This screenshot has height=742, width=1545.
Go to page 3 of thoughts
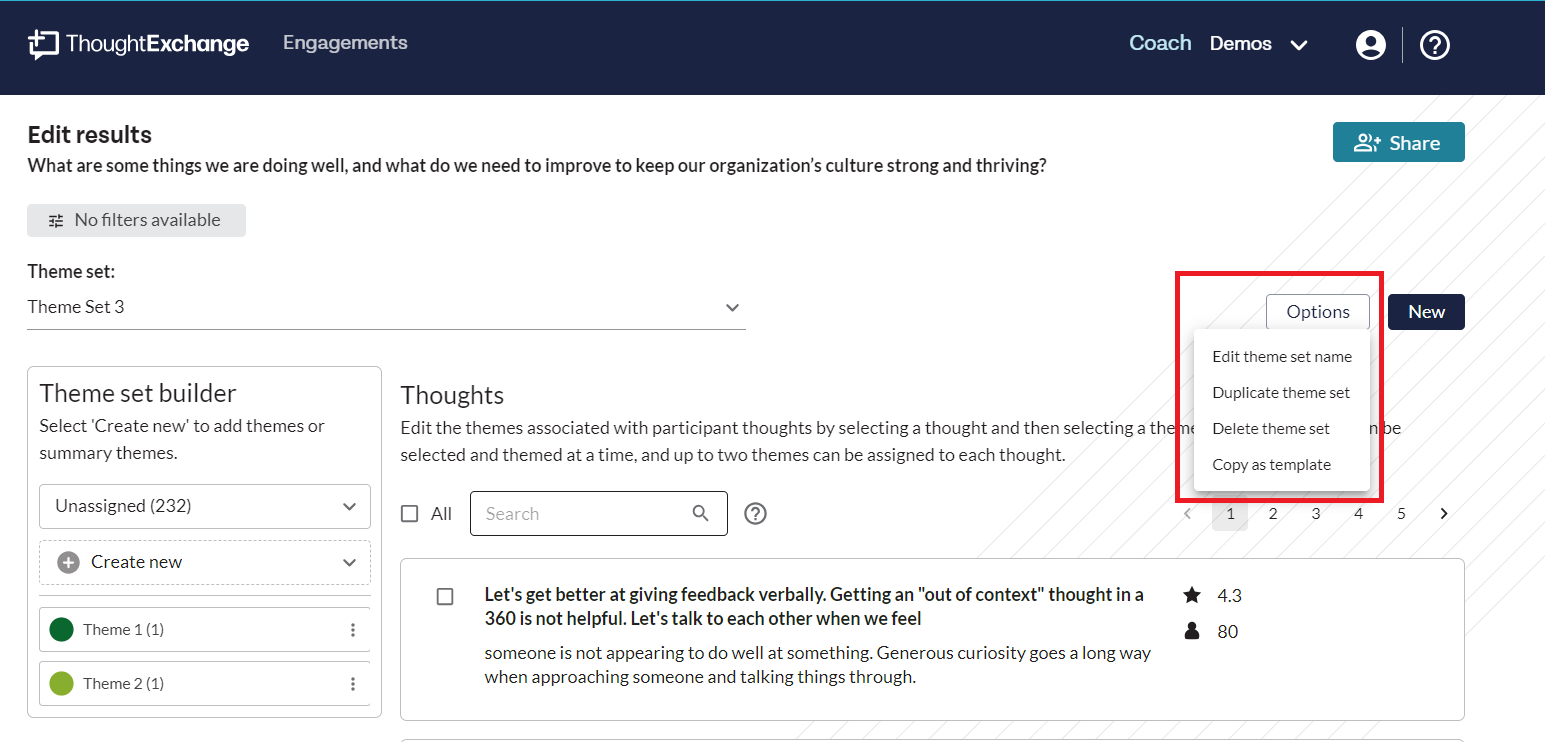coord(1315,513)
